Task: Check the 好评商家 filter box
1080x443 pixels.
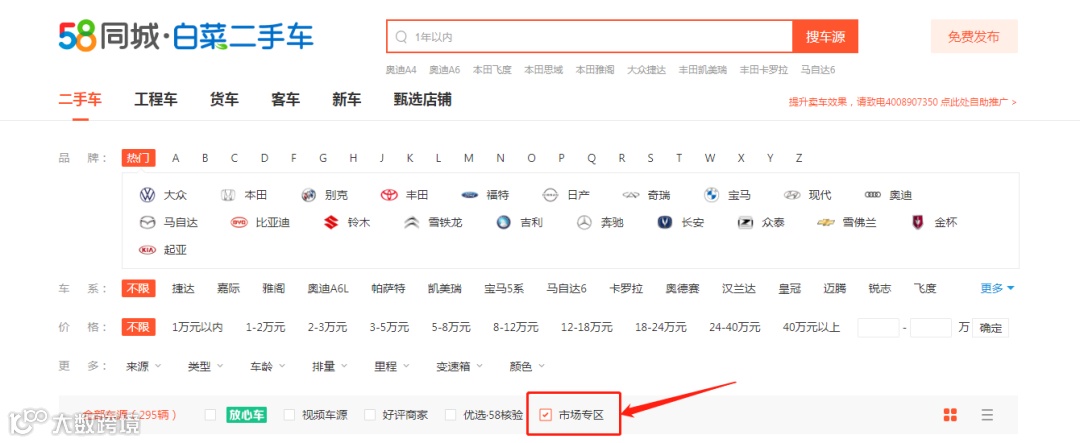Action: click(x=370, y=415)
